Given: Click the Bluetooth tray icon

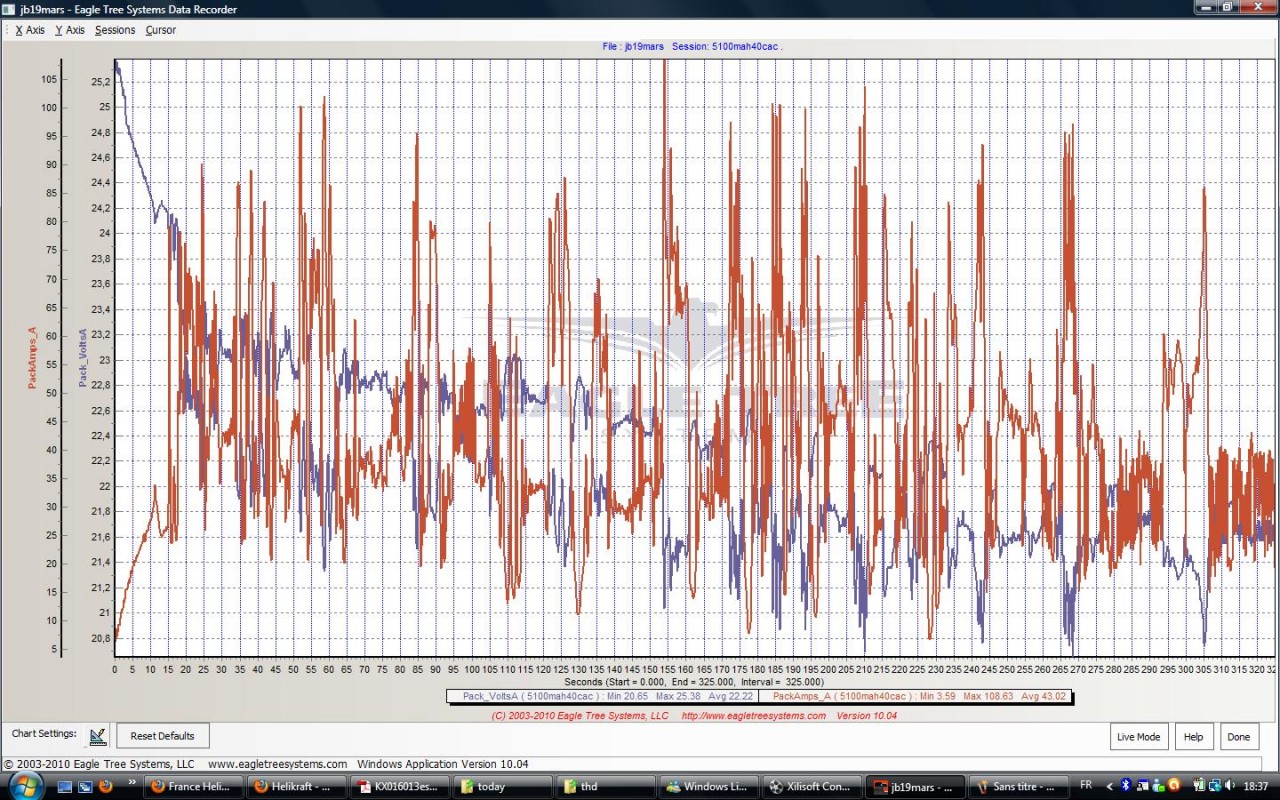Looking at the screenshot, I should pyautogui.click(x=1125, y=786).
